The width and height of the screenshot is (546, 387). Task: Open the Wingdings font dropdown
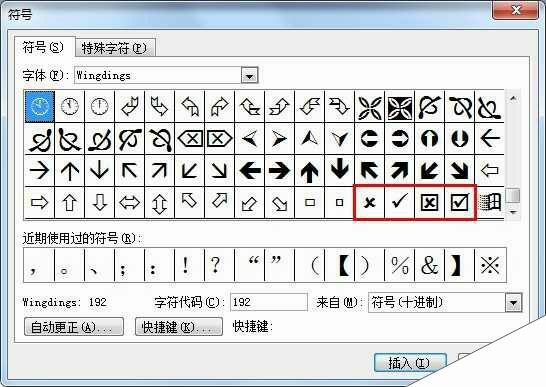[x=249, y=75]
